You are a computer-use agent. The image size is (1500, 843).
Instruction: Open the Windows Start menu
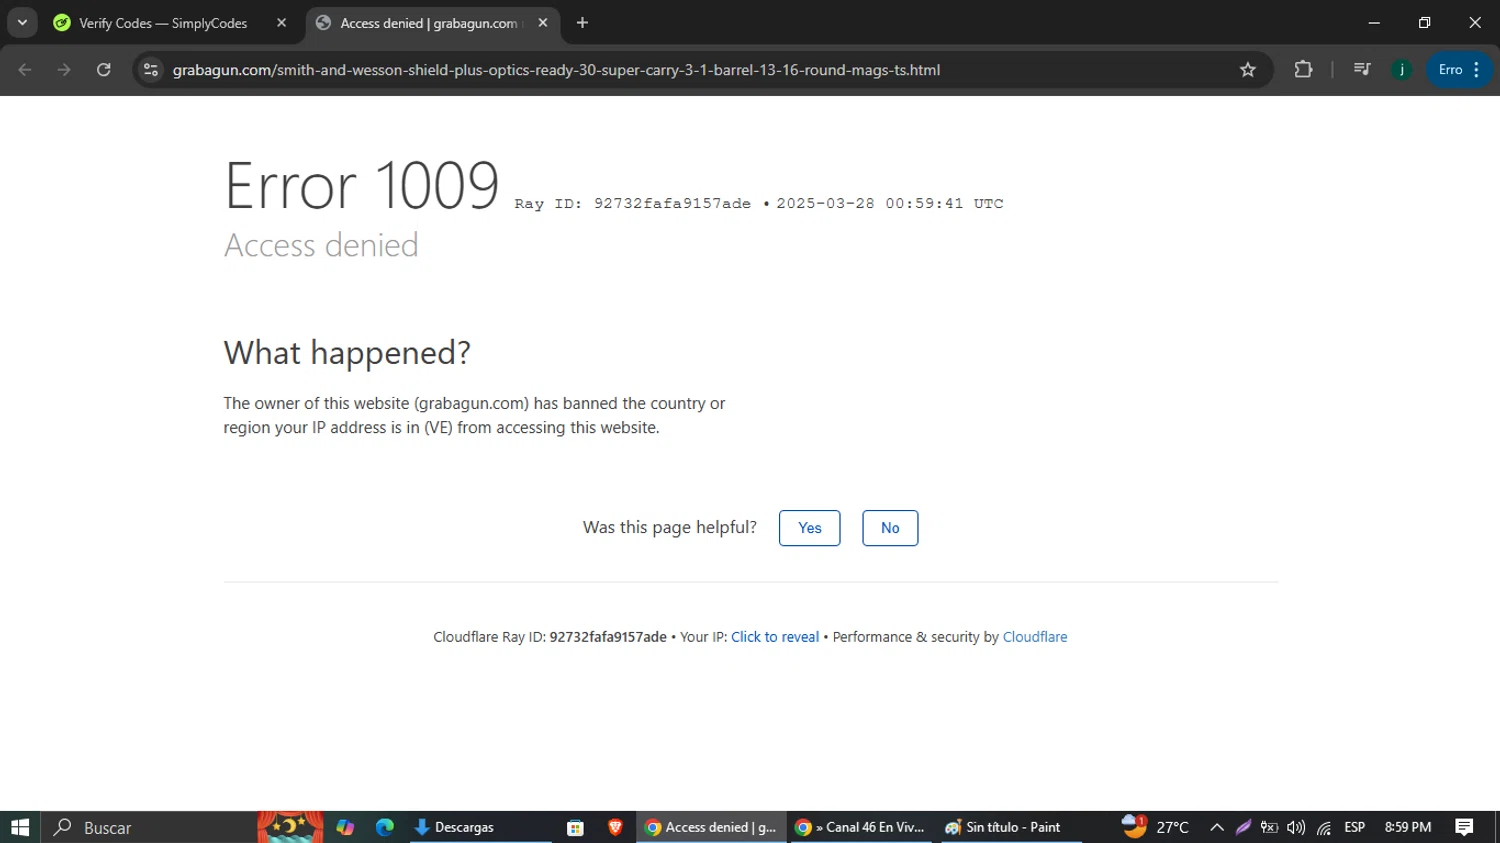[x=20, y=827]
